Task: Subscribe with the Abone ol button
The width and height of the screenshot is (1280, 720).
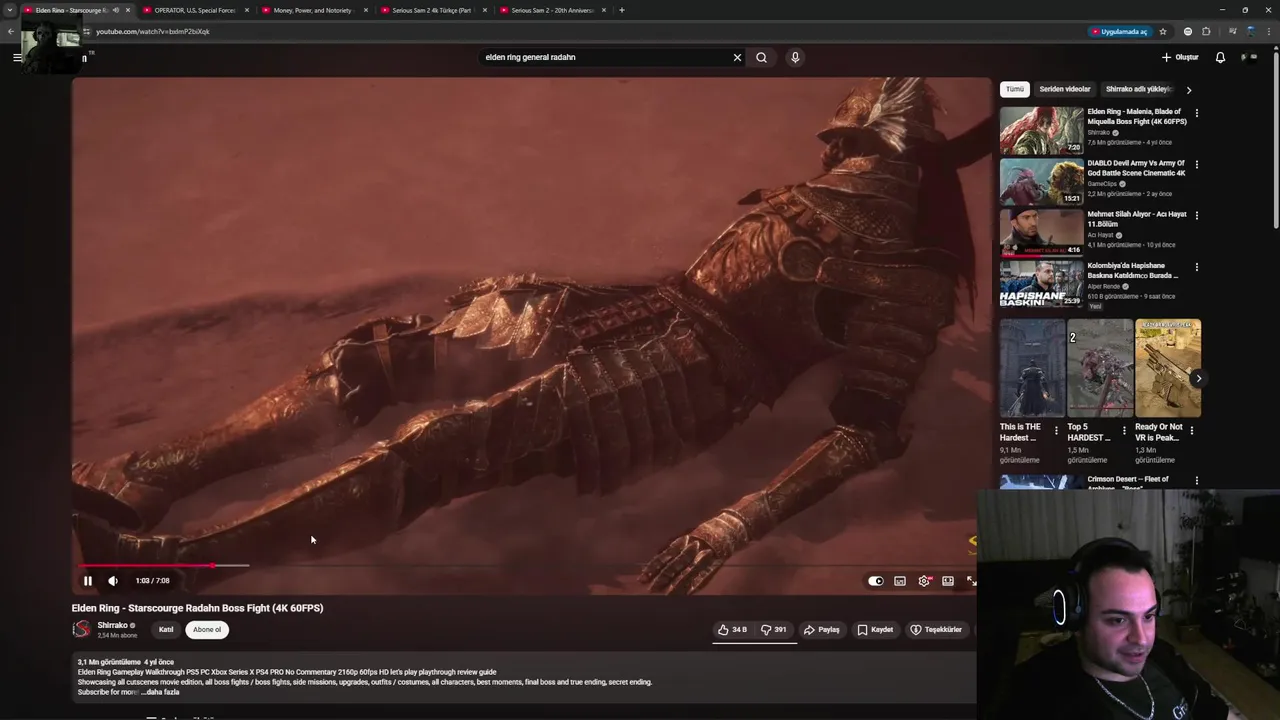Action: 207,630
